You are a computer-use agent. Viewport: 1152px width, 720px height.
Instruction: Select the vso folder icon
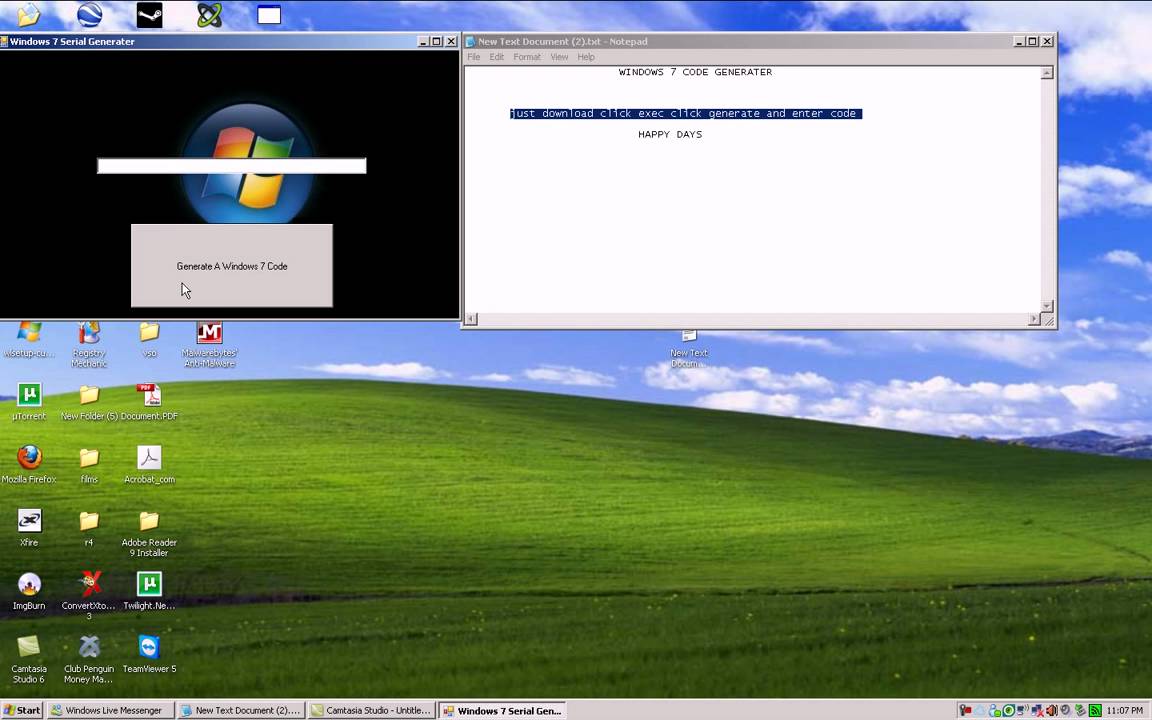(x=149, y=339)
